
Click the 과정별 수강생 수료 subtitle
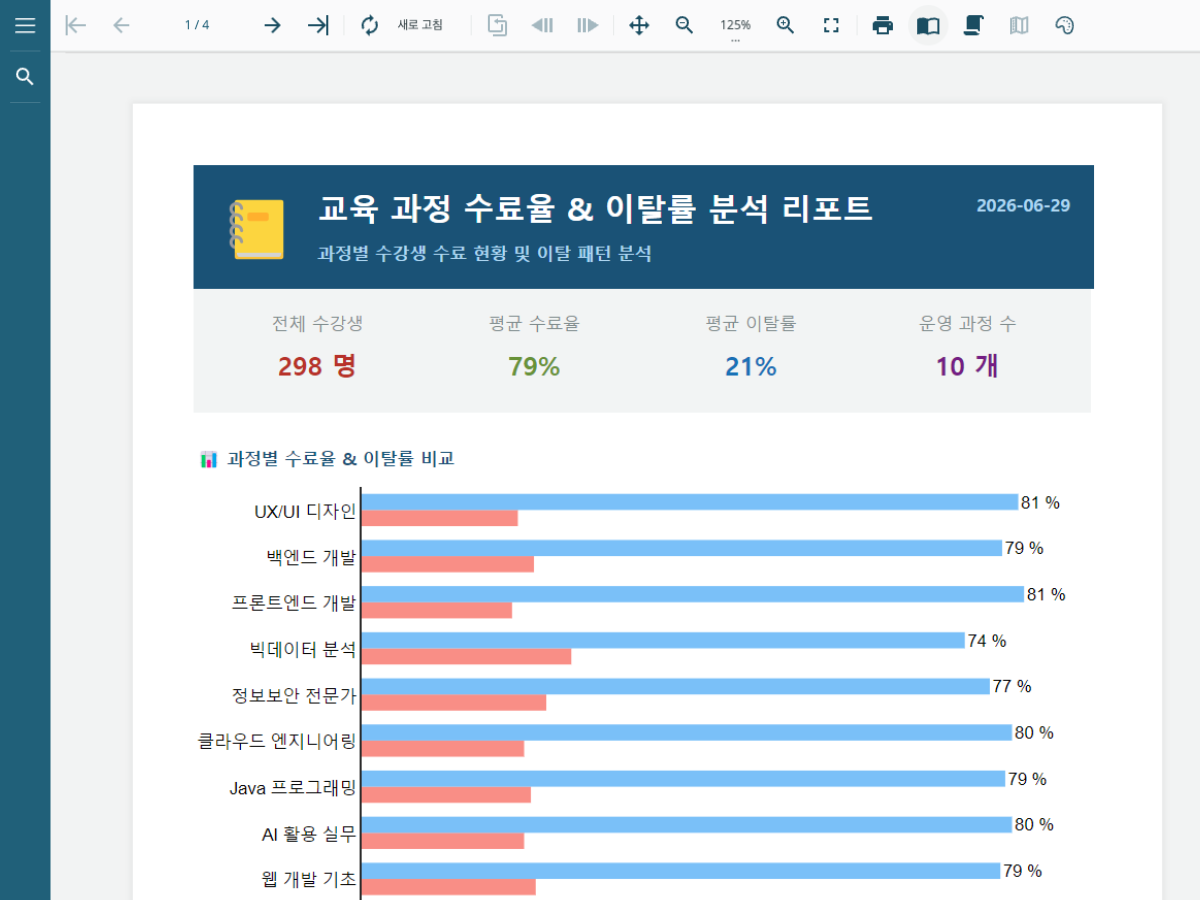point(484,254)
